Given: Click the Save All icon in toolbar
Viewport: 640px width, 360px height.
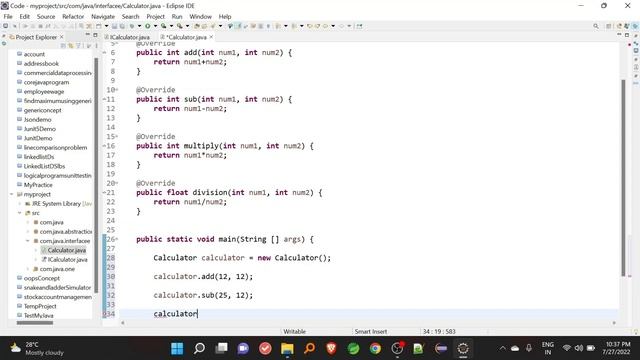Looking at the screenshot, I should pyautogui.click(x=122, y=26).
